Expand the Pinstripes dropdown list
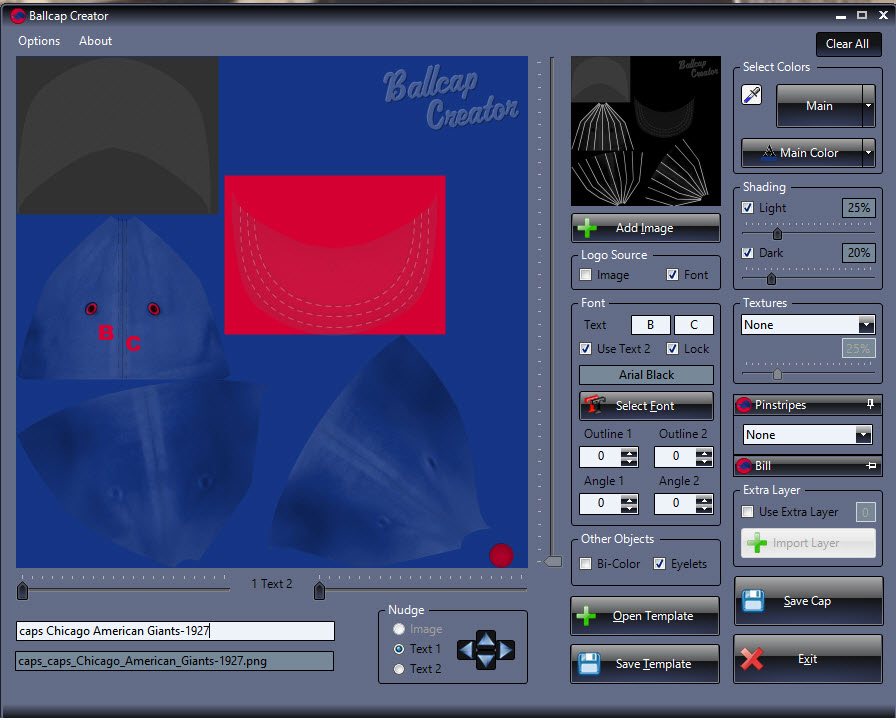Screen dimensions: 896x718 (863, 435)
